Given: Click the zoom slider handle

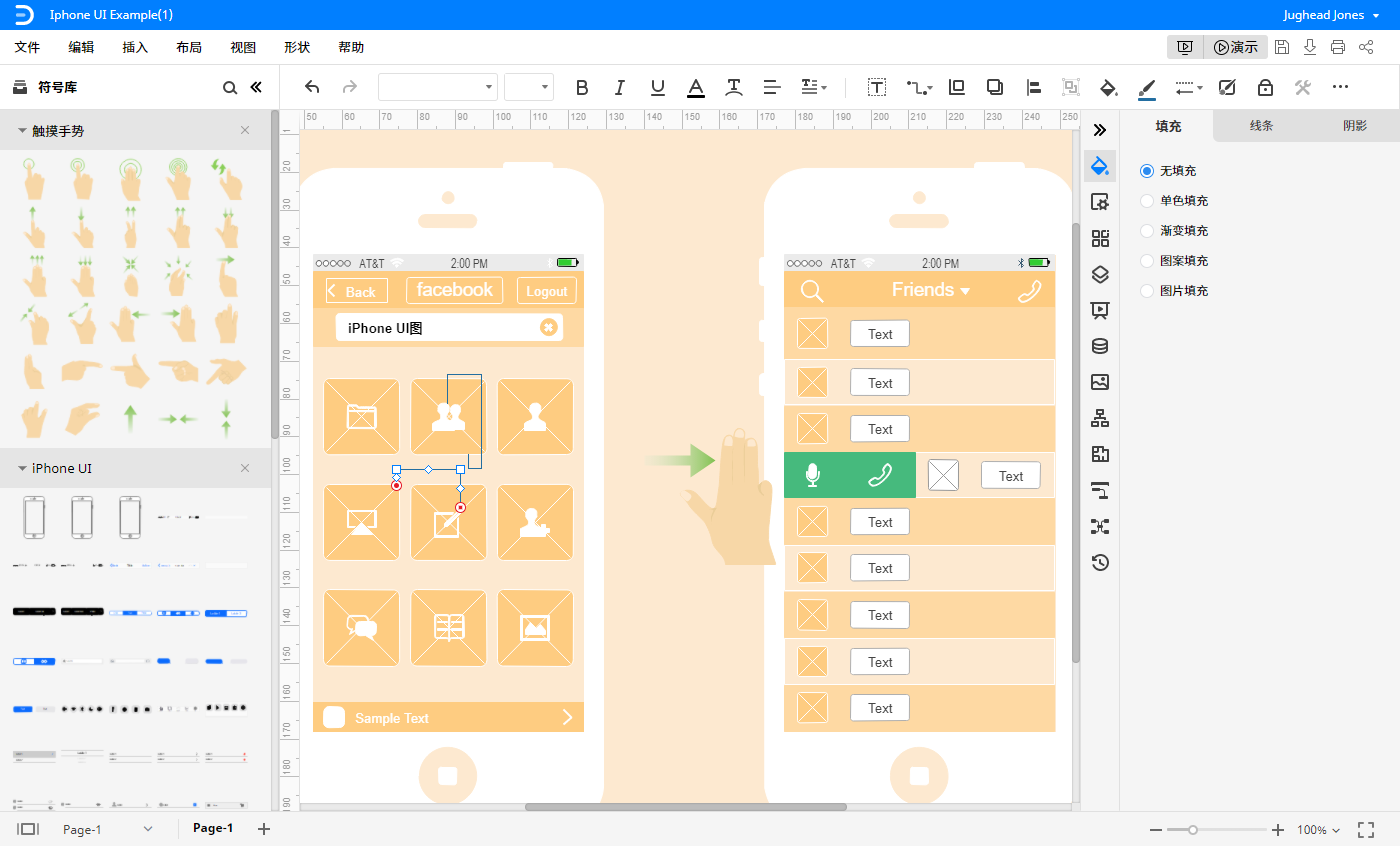Looking at the screenshot, I should click(x=1193, y=830).
